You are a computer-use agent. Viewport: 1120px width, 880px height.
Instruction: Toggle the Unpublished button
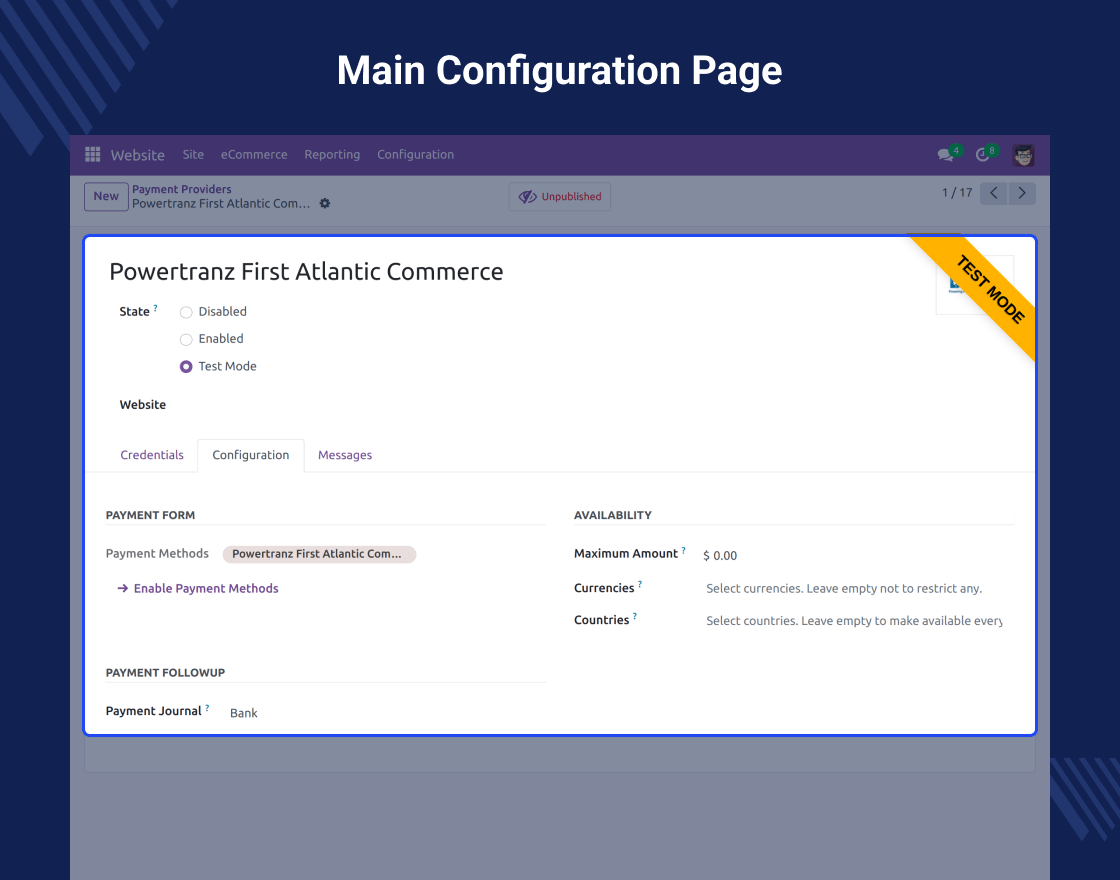coord(560,196)
